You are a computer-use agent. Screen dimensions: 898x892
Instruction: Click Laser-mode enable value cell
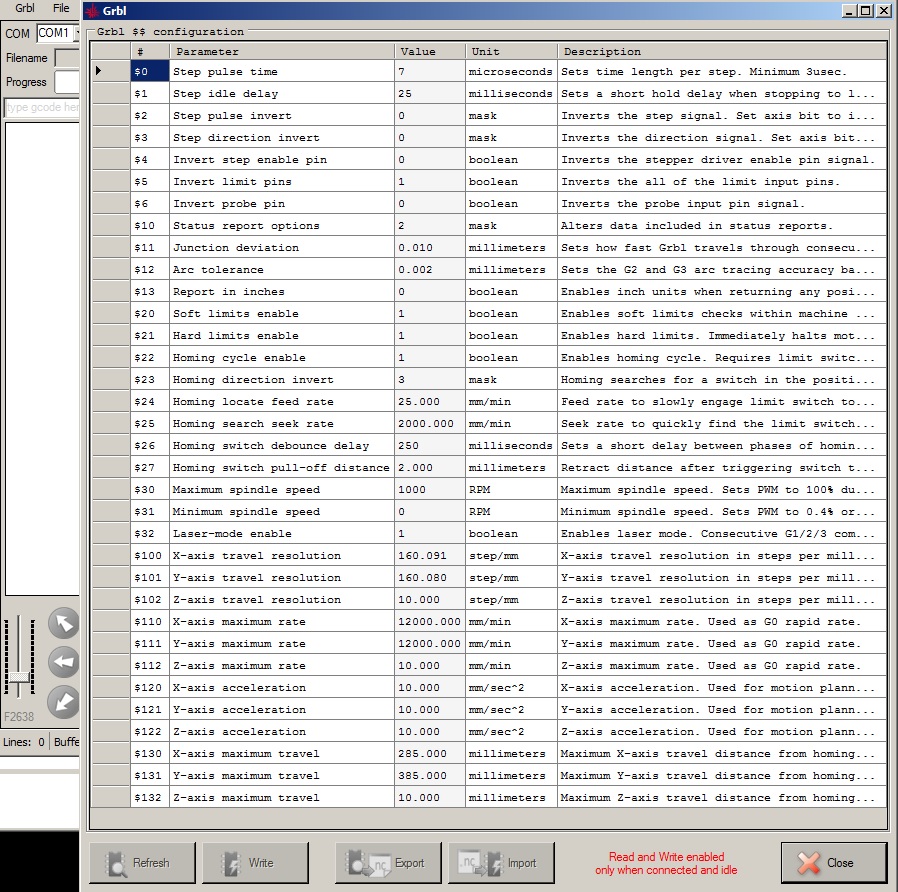430,534
